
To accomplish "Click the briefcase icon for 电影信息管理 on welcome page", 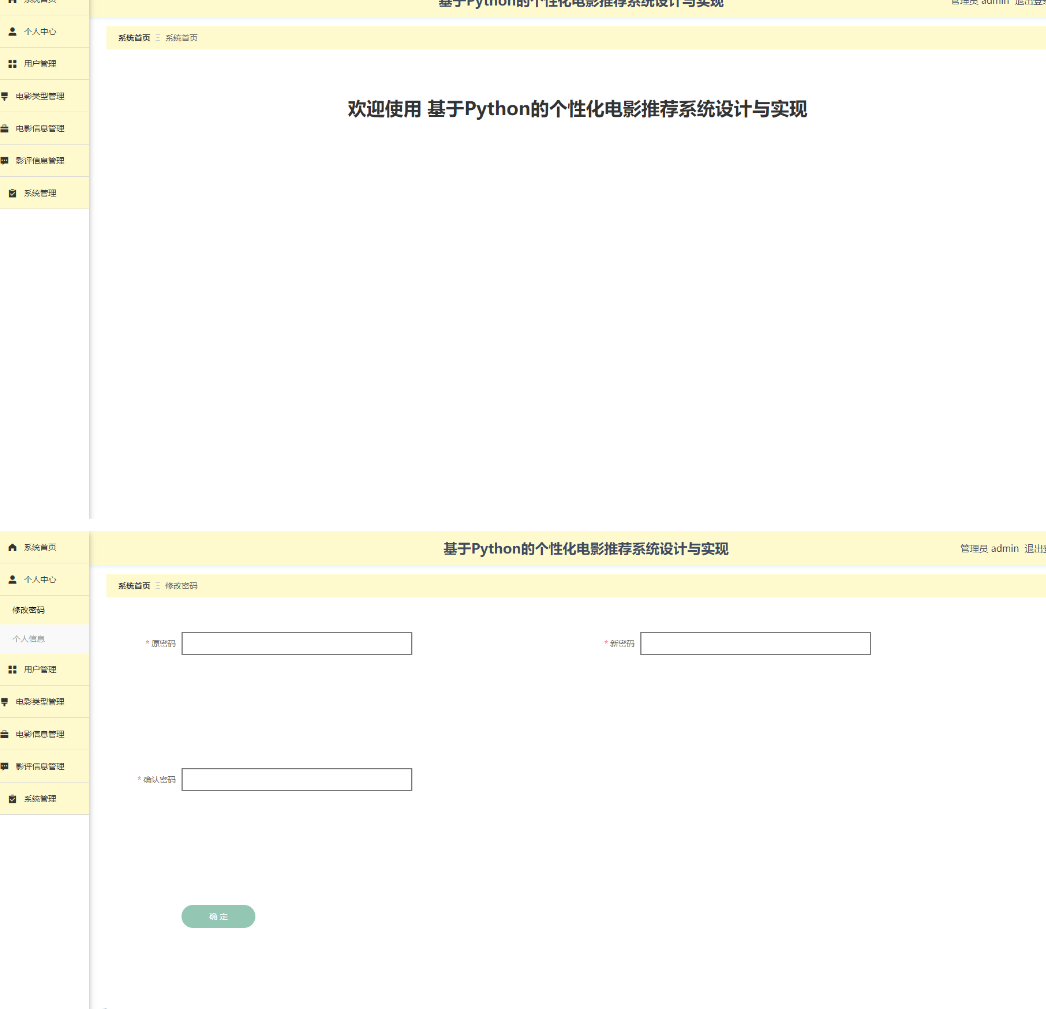I will (4, 129).
